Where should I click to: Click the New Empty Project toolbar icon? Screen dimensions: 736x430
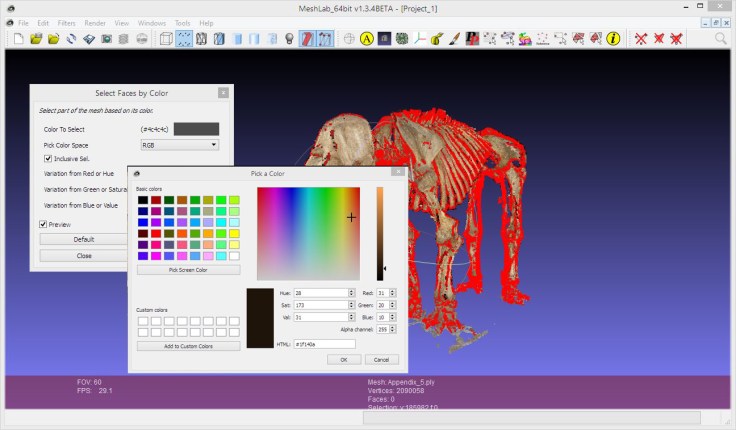click(x=17, y=39)
